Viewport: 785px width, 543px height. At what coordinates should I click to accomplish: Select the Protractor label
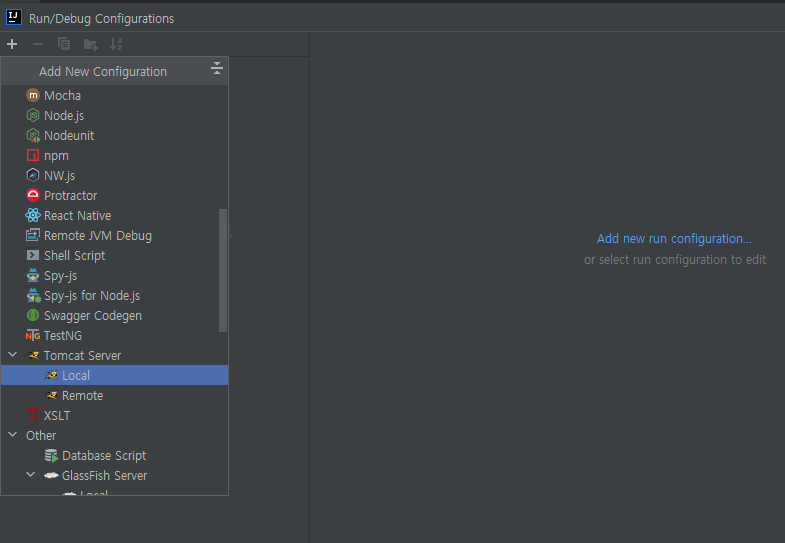[71, 196]
